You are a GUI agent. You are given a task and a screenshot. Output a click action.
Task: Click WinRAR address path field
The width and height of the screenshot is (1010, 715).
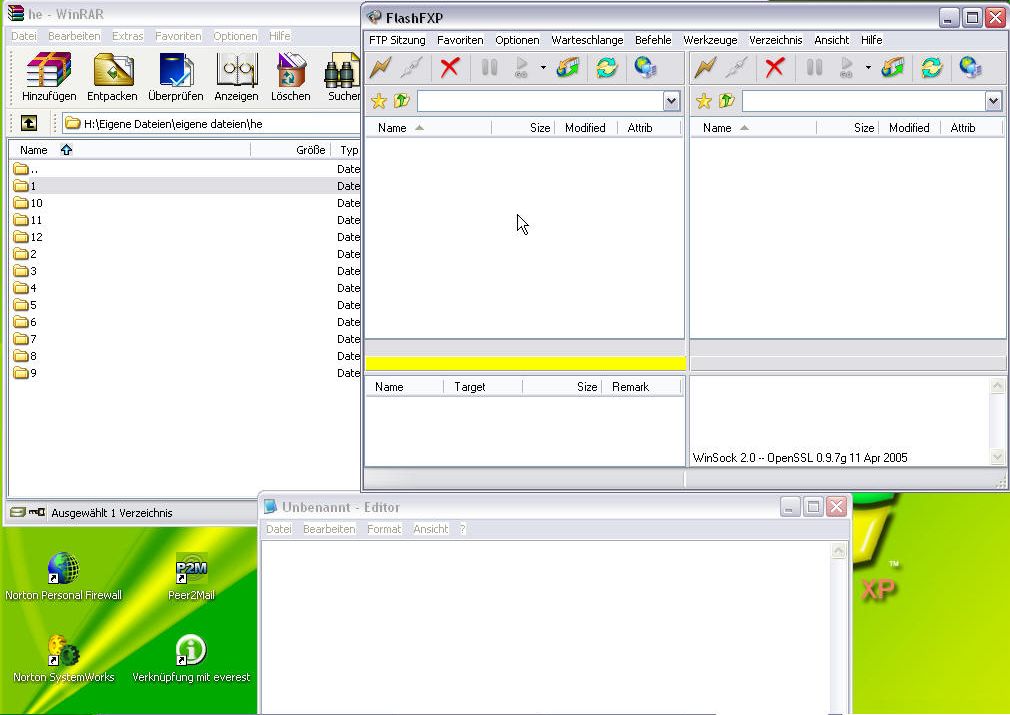211,123
